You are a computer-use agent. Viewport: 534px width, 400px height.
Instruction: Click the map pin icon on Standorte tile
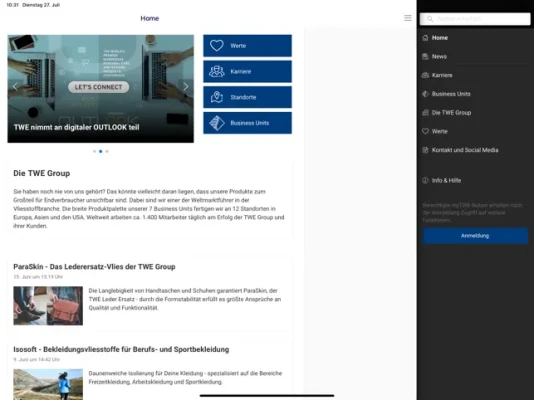click(217, 97)
